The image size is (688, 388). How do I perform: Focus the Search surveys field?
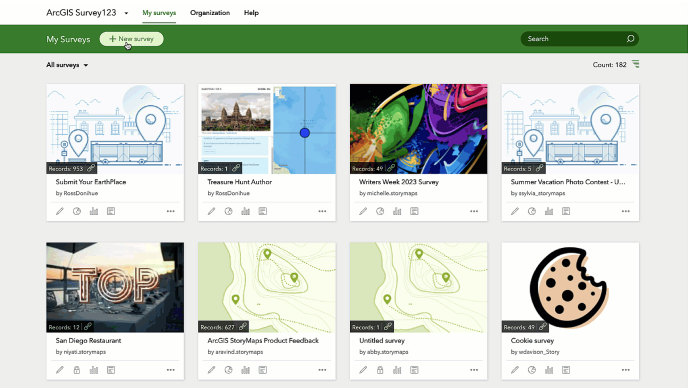[579, 39]
